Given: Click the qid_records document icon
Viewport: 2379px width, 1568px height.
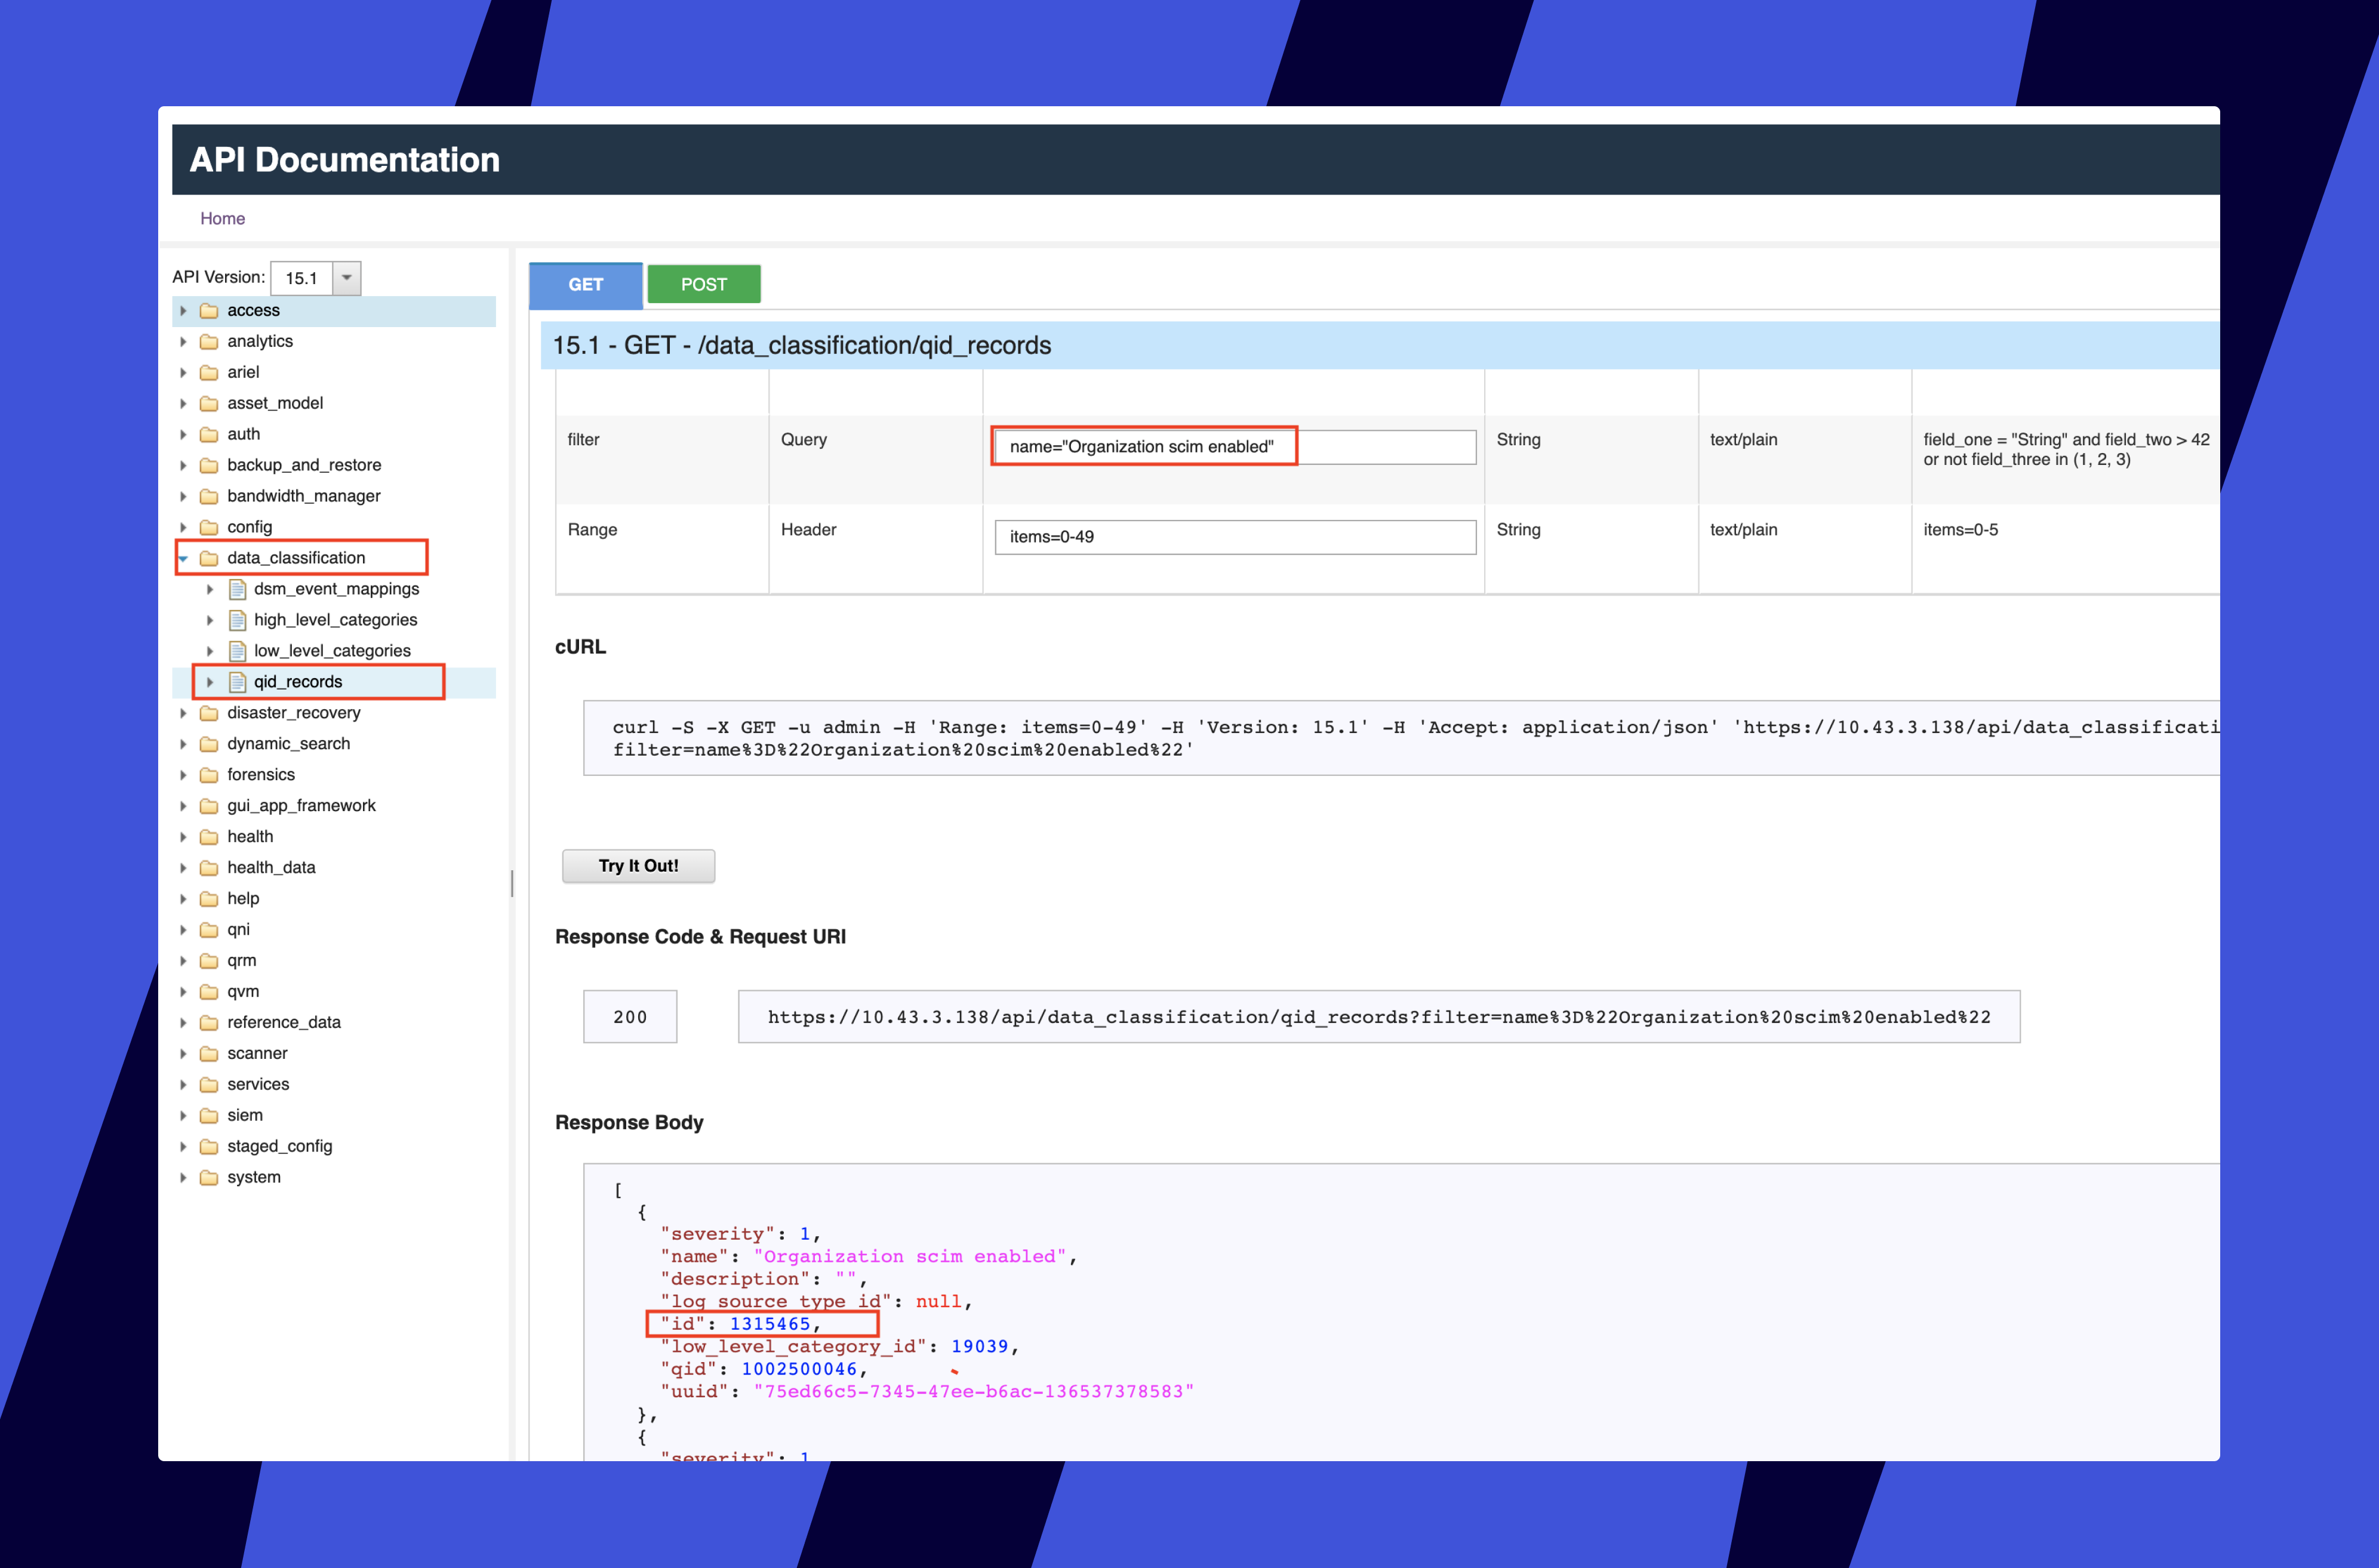Looking at the screenshot, I should (x=237, y=682).
